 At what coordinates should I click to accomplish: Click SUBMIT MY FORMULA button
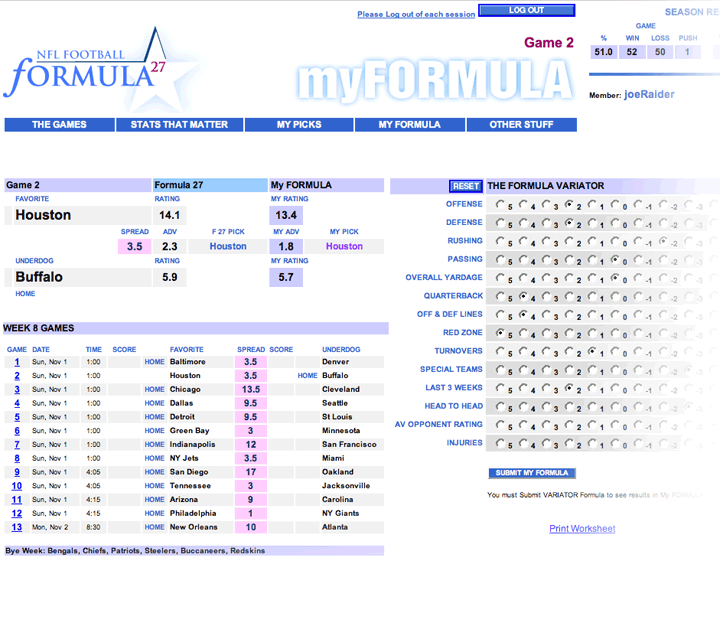[x=532, y=473]
